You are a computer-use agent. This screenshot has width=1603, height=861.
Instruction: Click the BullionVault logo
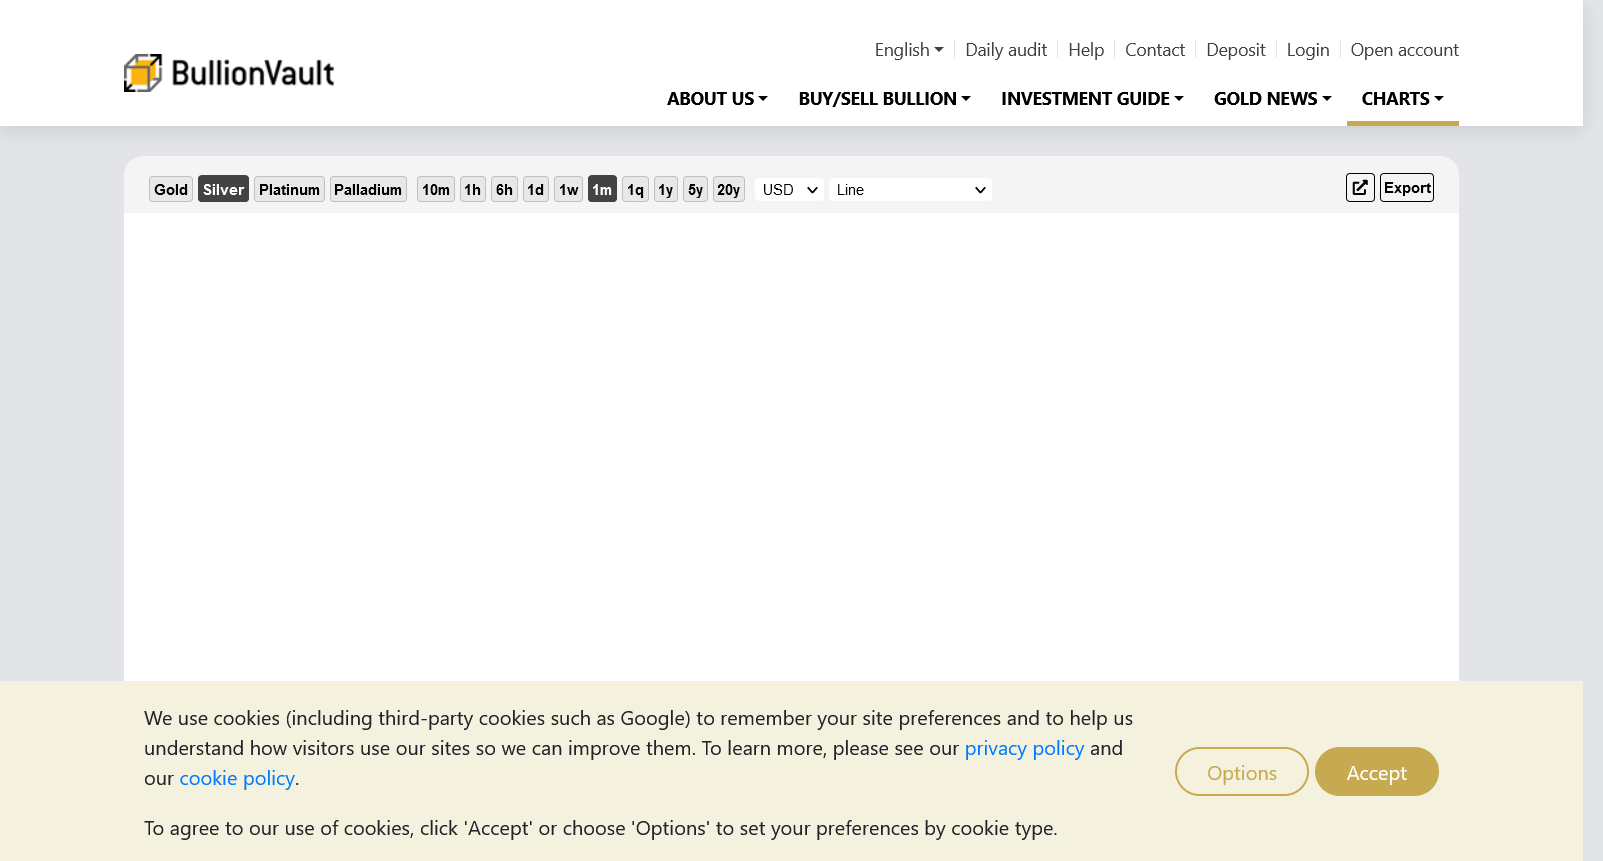pyautogui.click(x=229, y=73)
